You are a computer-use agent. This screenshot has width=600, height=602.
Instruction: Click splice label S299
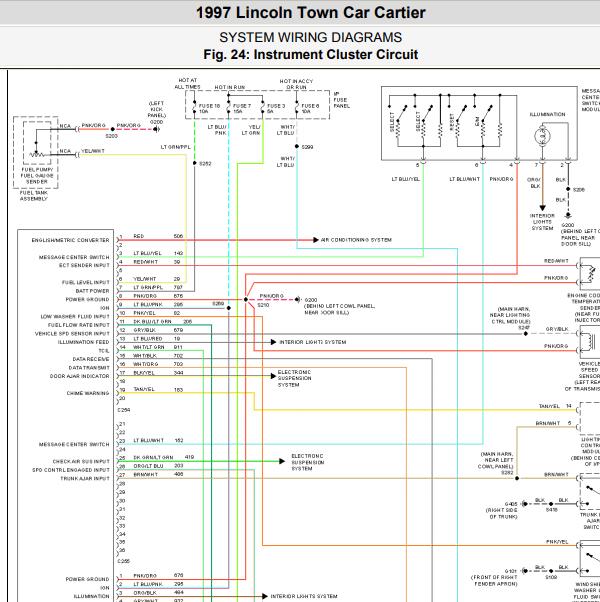tap(307, 147)
